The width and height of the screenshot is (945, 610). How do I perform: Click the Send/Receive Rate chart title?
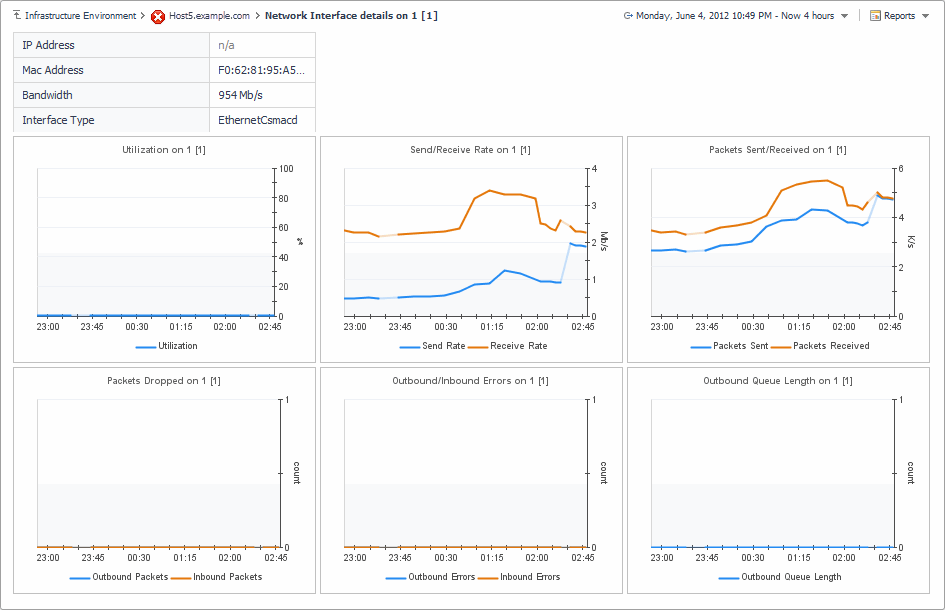[x=470, y=150]
